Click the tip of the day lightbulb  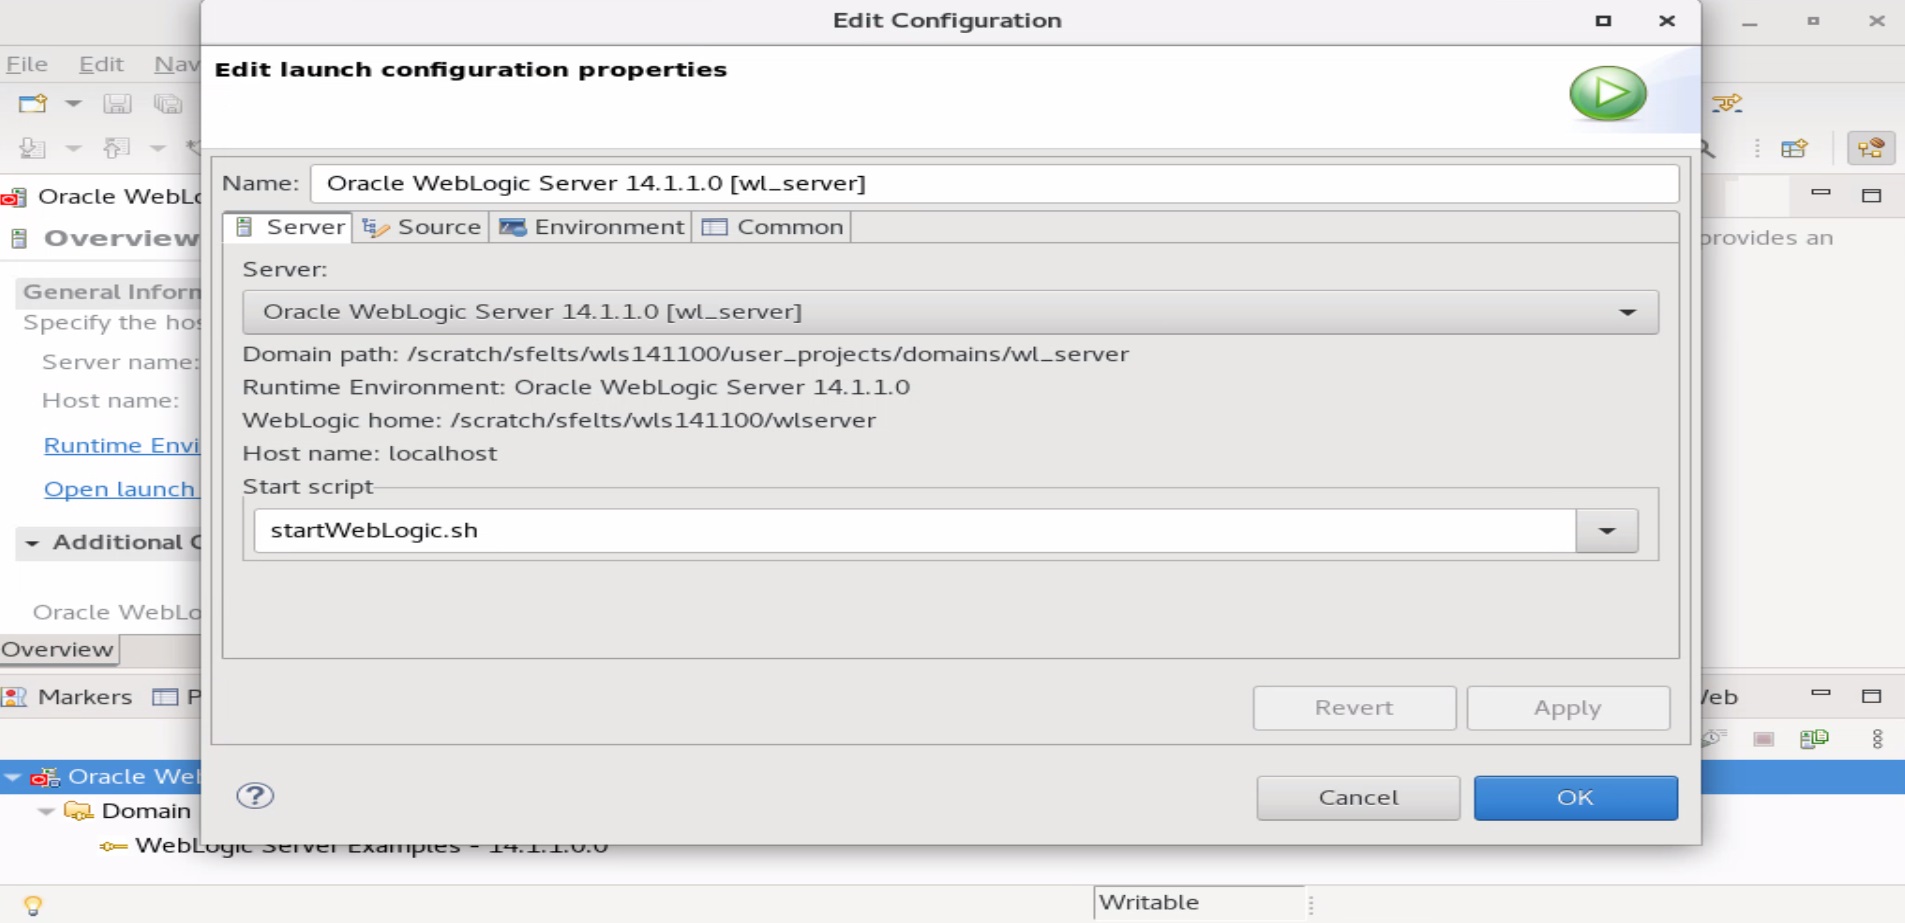point(33,905)
